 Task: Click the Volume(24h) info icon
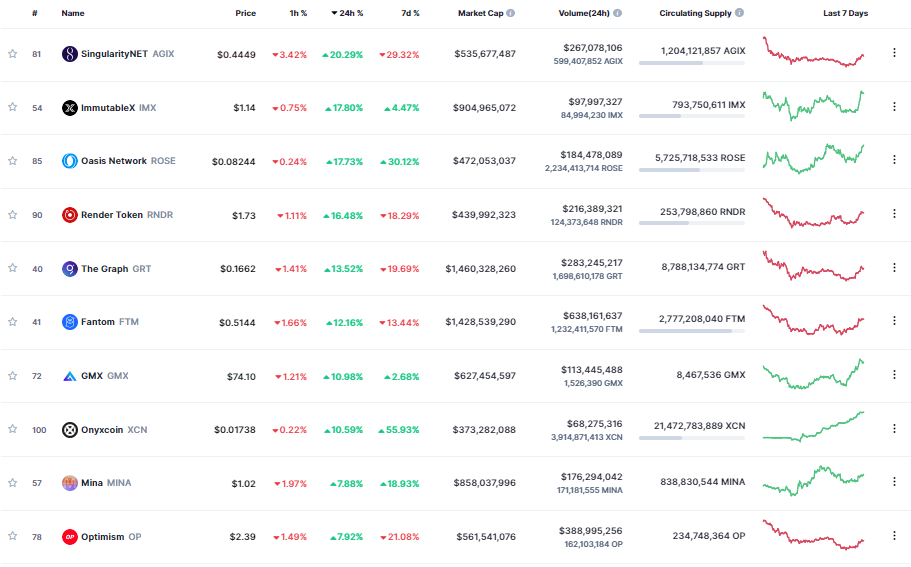point(617,13)
